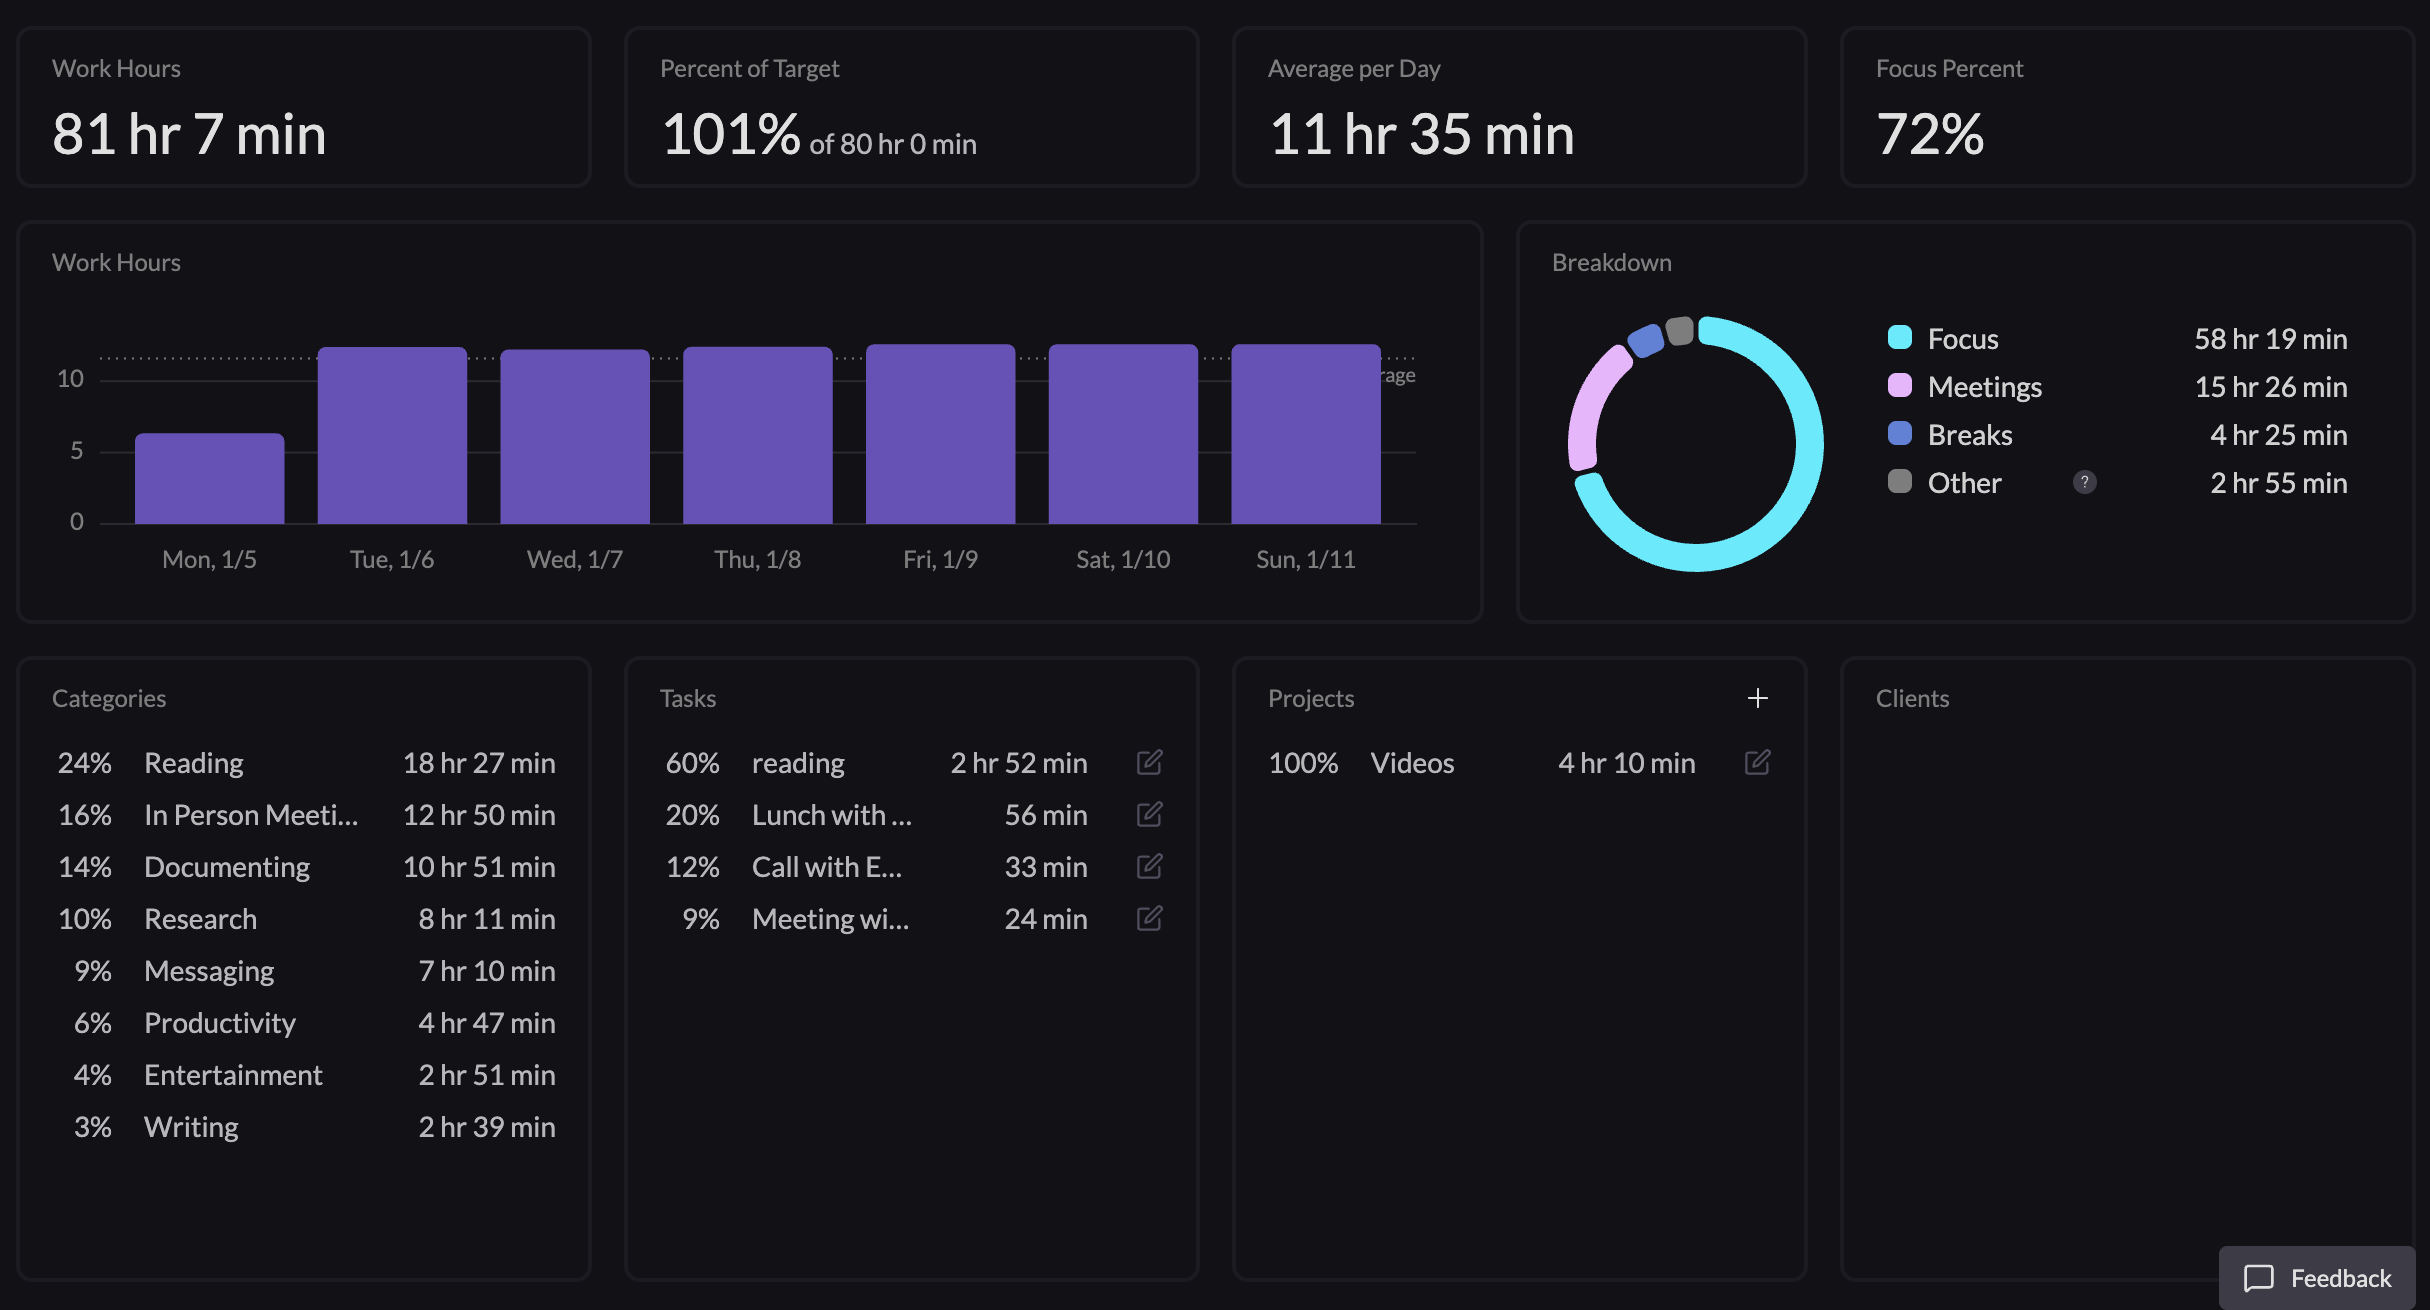Edit the Videos project entry
The height and width of the screenshot is (1310, 2430).
point(1757,763)
